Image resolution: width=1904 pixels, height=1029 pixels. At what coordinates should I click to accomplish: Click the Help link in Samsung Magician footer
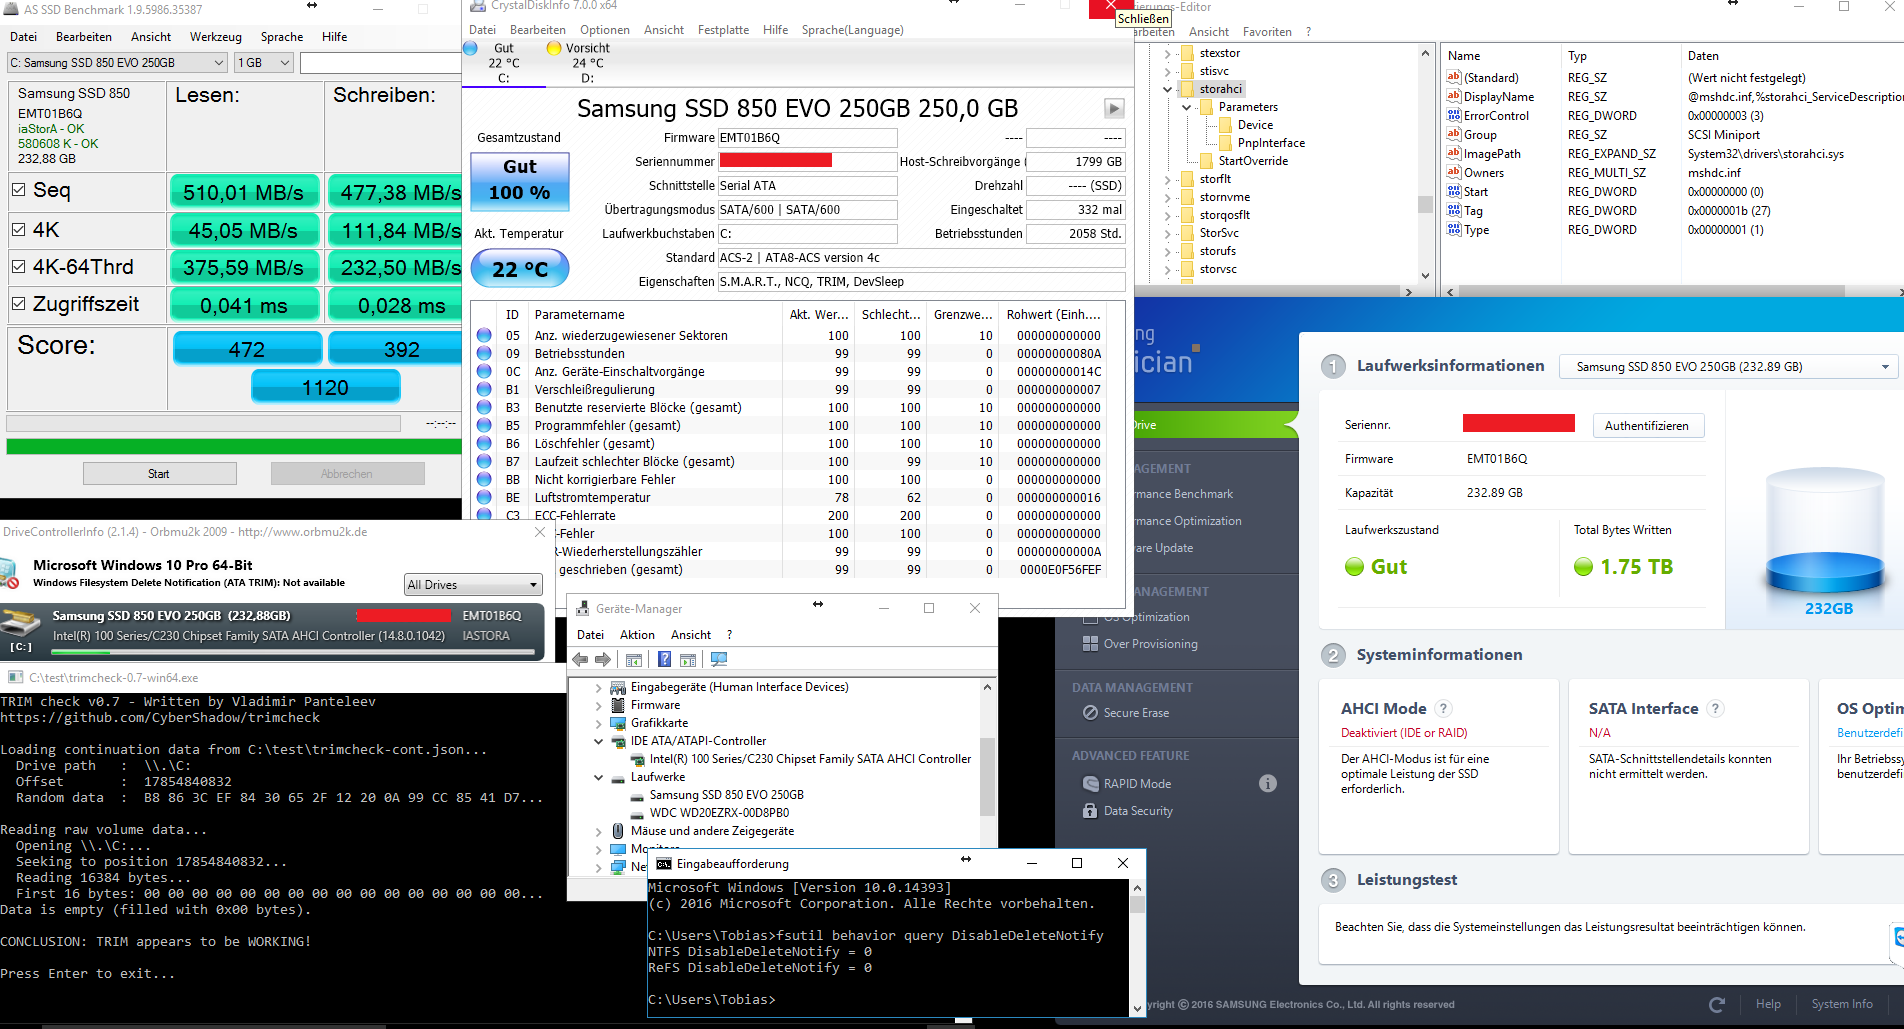tap(1768, 1004)
